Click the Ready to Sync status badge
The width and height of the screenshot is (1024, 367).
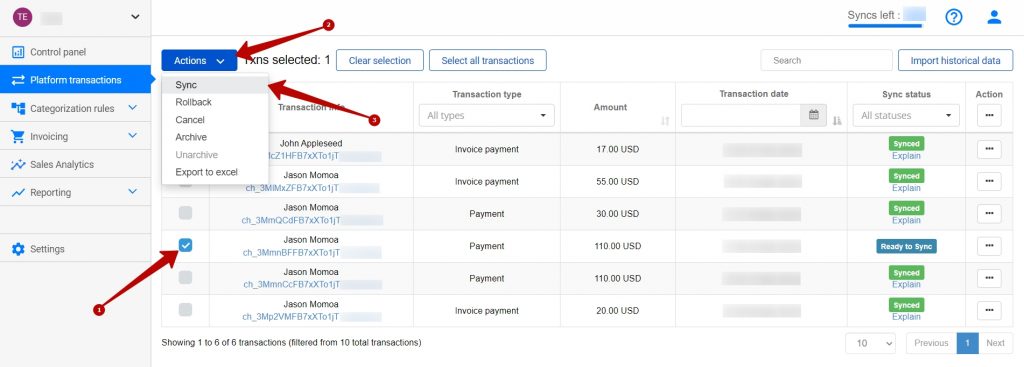pyautogui.click(x=906, y=246)
